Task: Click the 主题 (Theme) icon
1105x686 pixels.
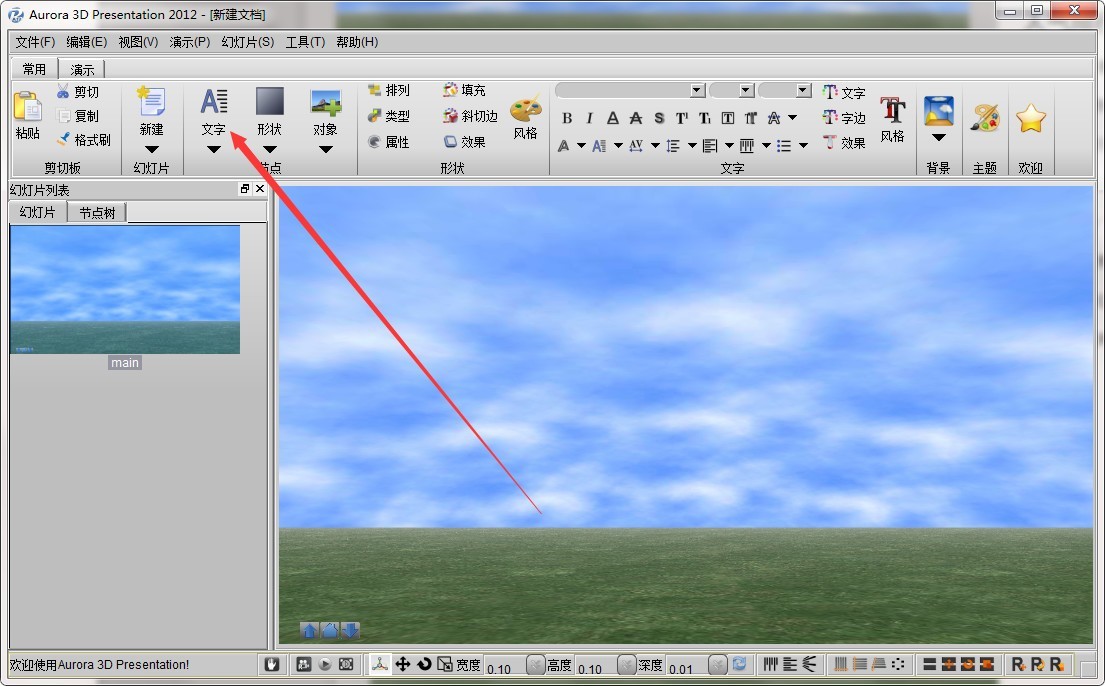Action: point(985,115)
